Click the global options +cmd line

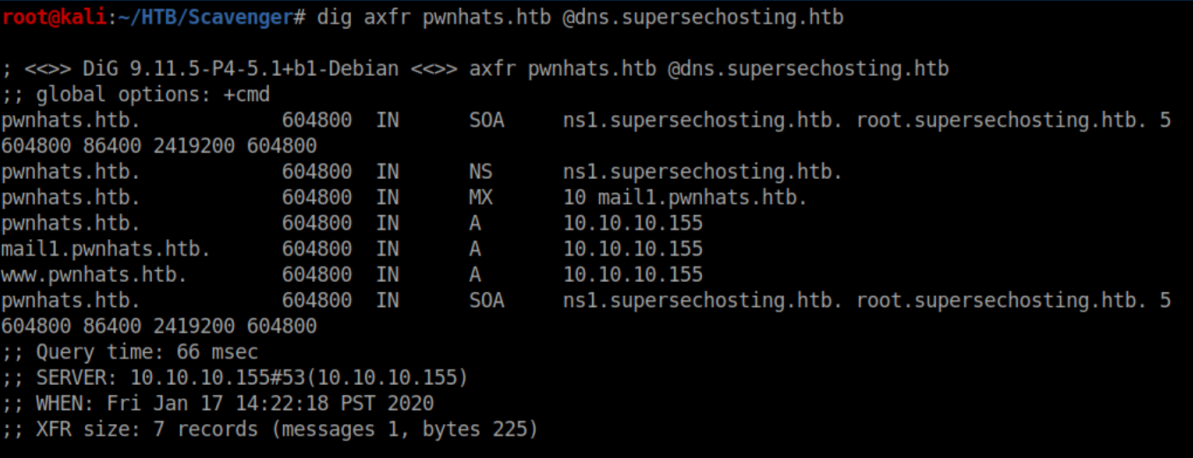pyautogui.click(x=135, y=95)
